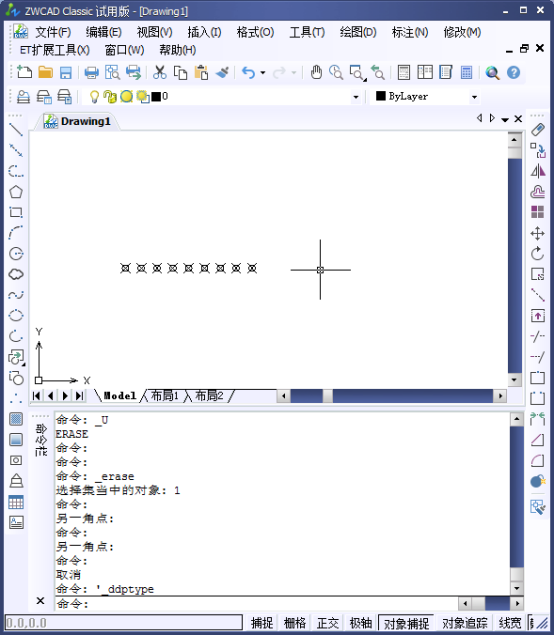Screen dimensions: 554x636
Task: Toggle 线宽 lineweight display in status bar
Action: (x=510, y=623)
